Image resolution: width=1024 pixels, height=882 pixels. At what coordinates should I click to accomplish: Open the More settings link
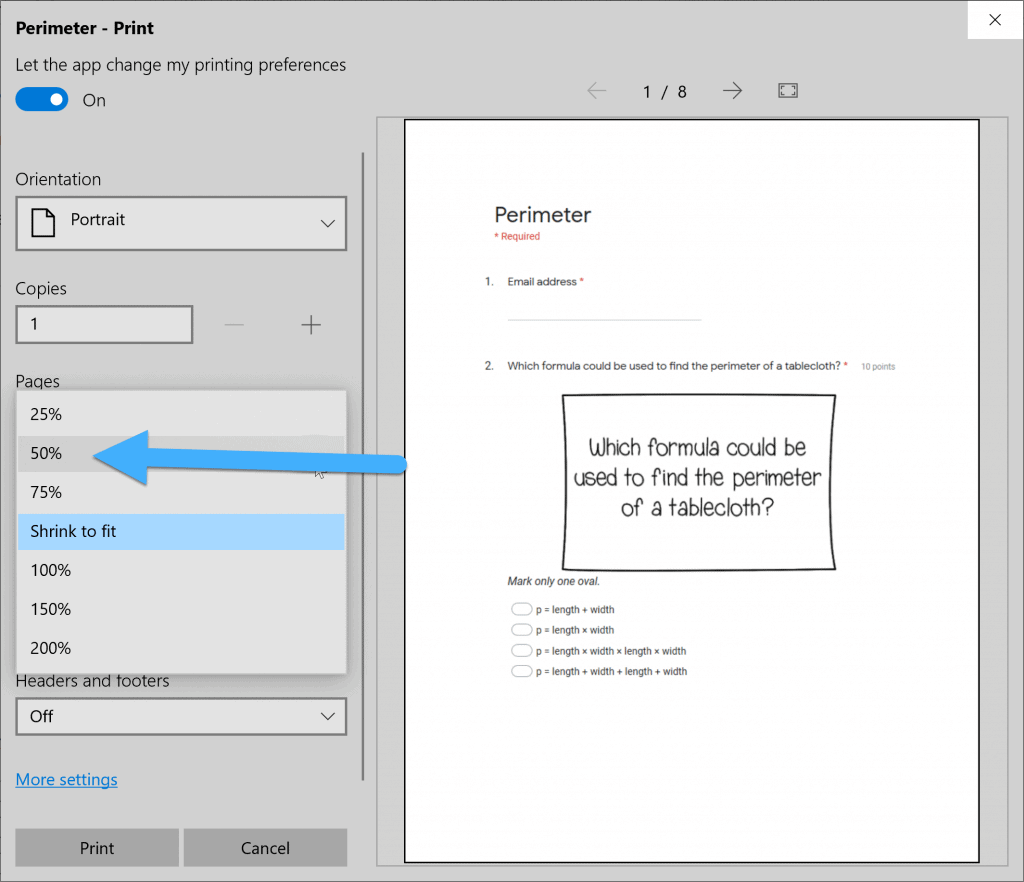[x=67, y=780]
